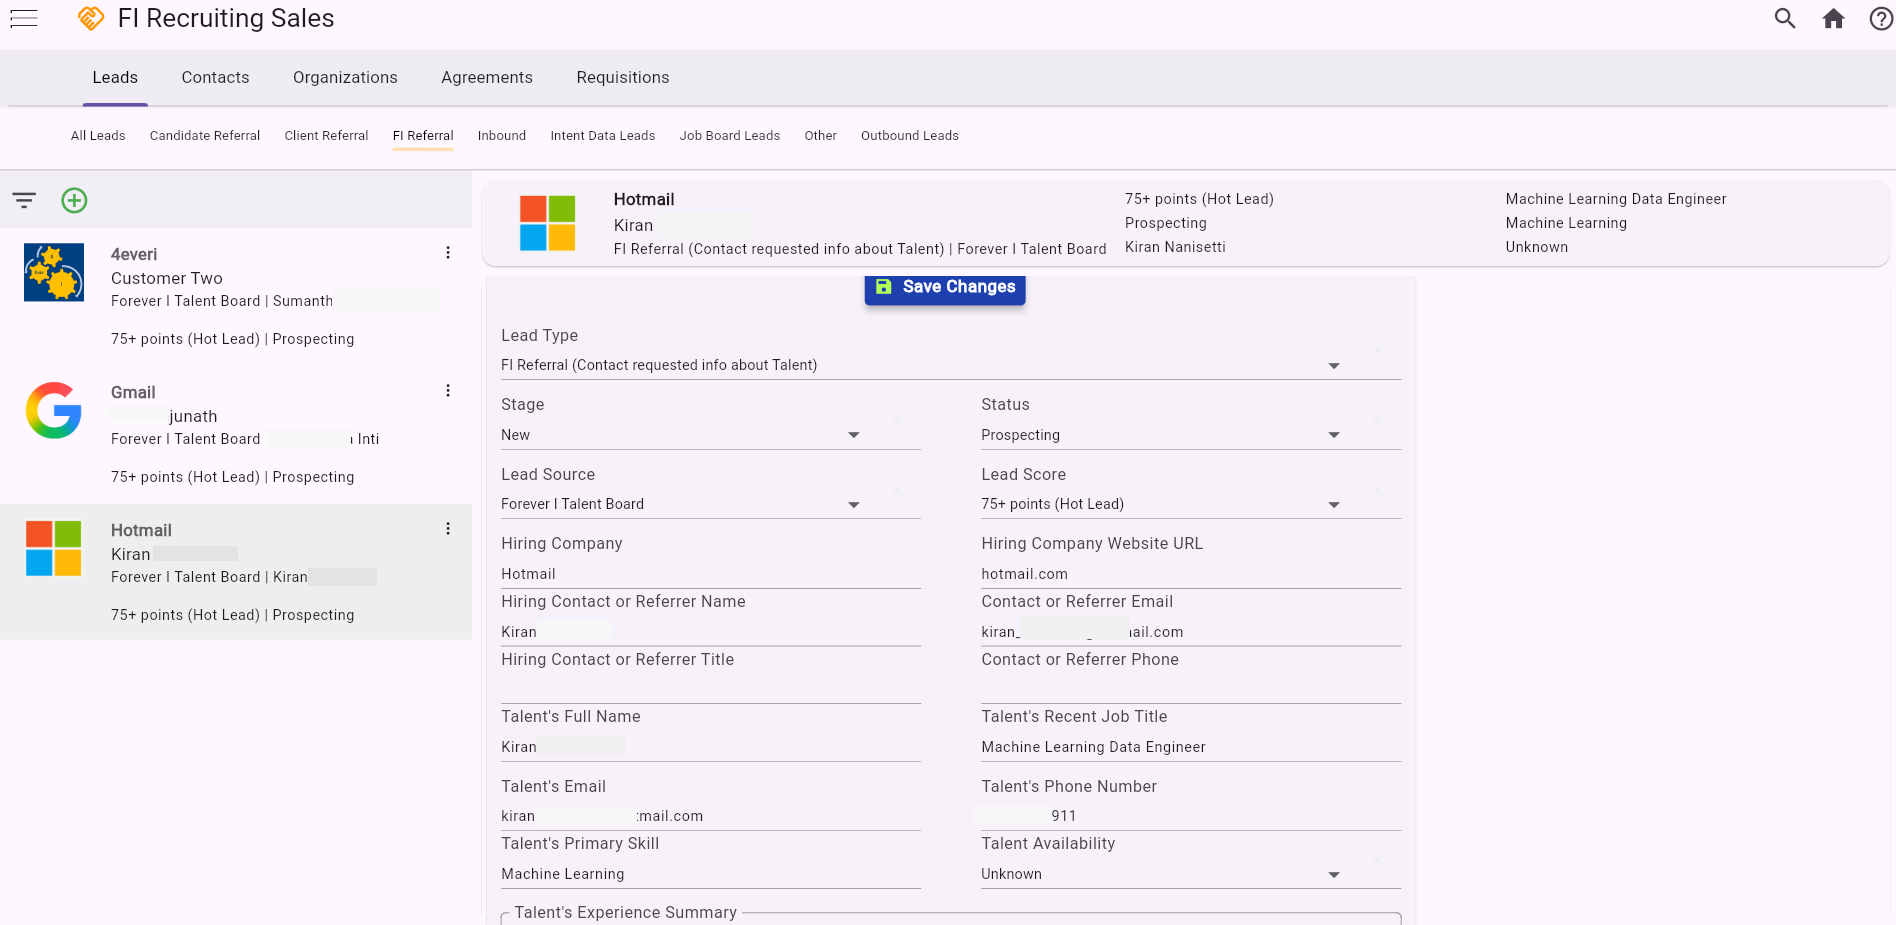Open the 4everi lead options menu
Screen dimensions: 1896x925
tap(448, 253)
